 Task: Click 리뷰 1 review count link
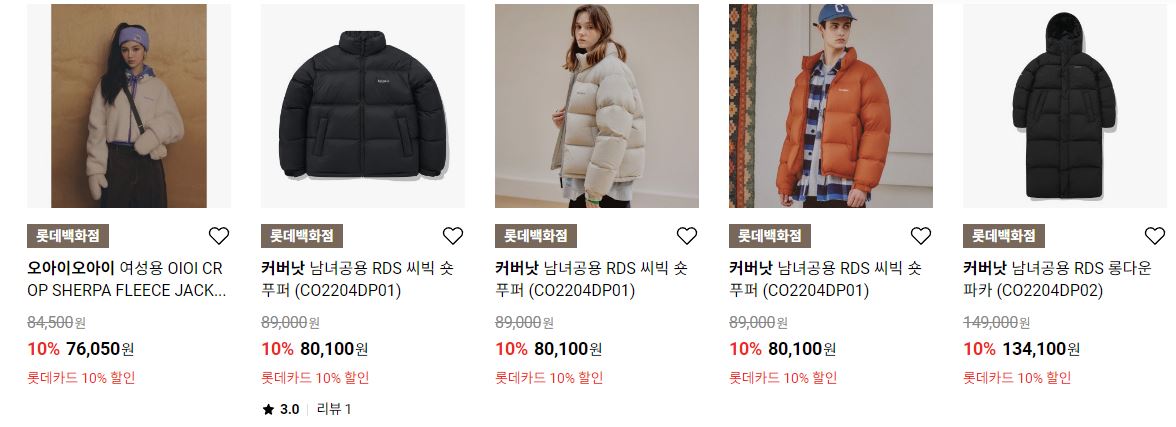(x=334, y=410)
